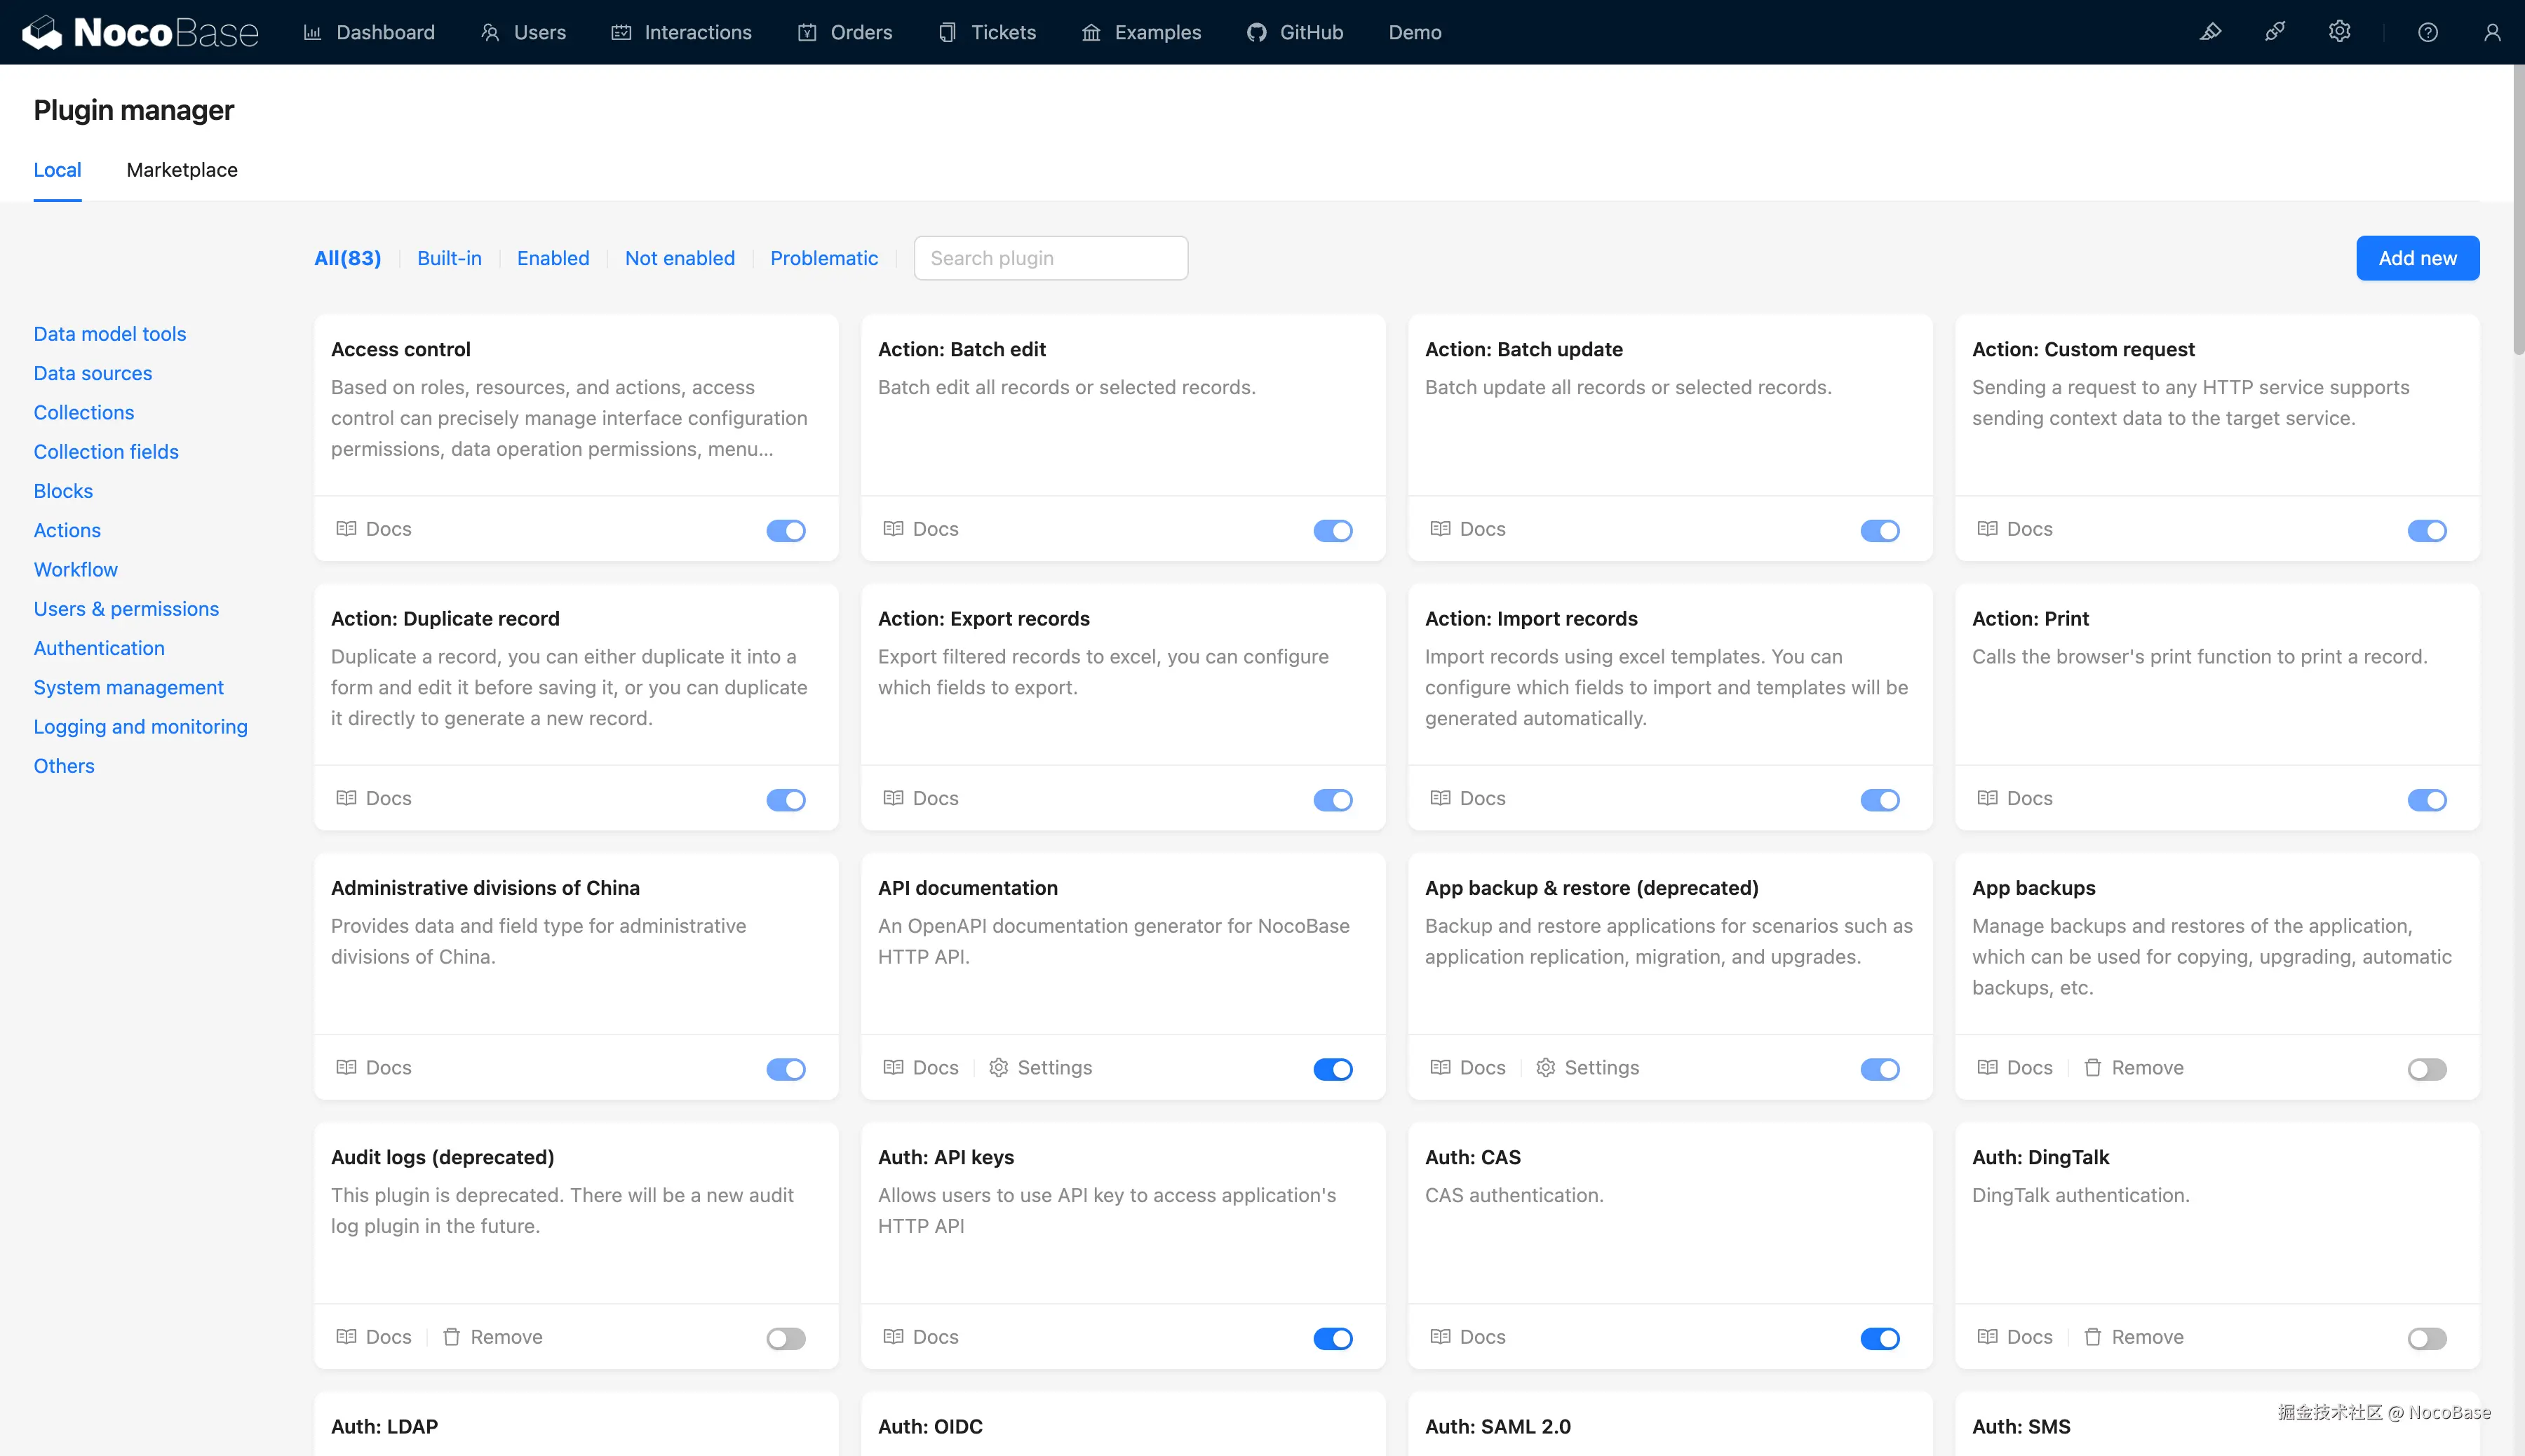Toggle the Action: Export records switch
2525x1456 pixels.
[1333, 799]
